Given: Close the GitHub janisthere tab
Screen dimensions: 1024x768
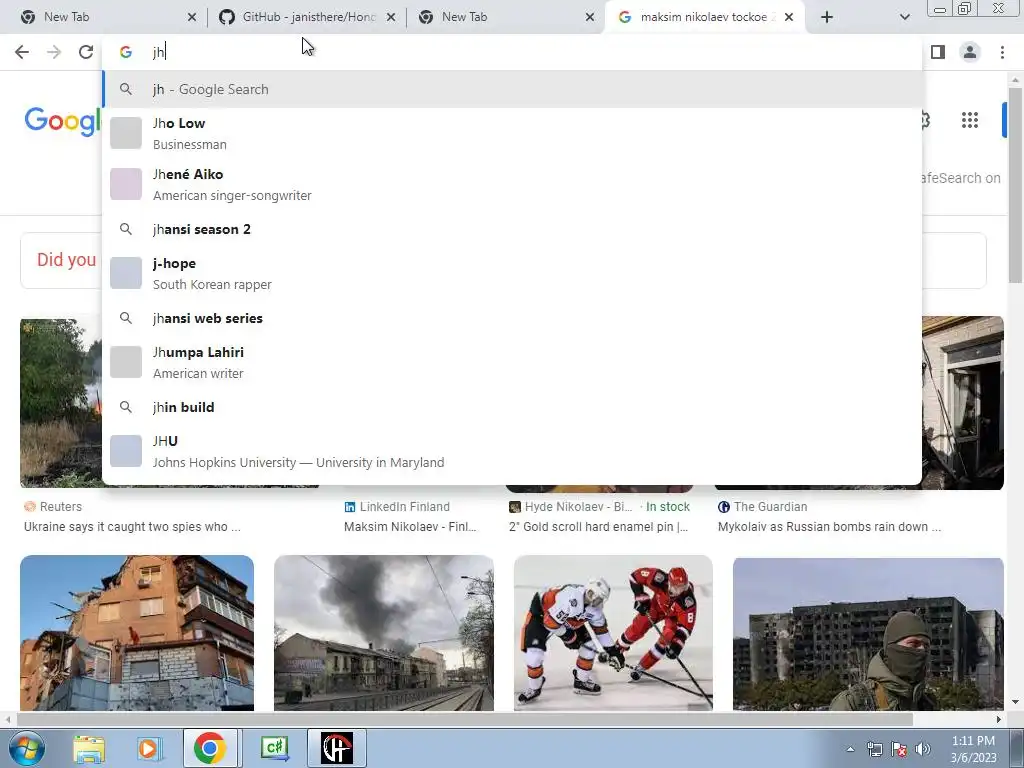Looking at the screenshot, I should [391, 17].
